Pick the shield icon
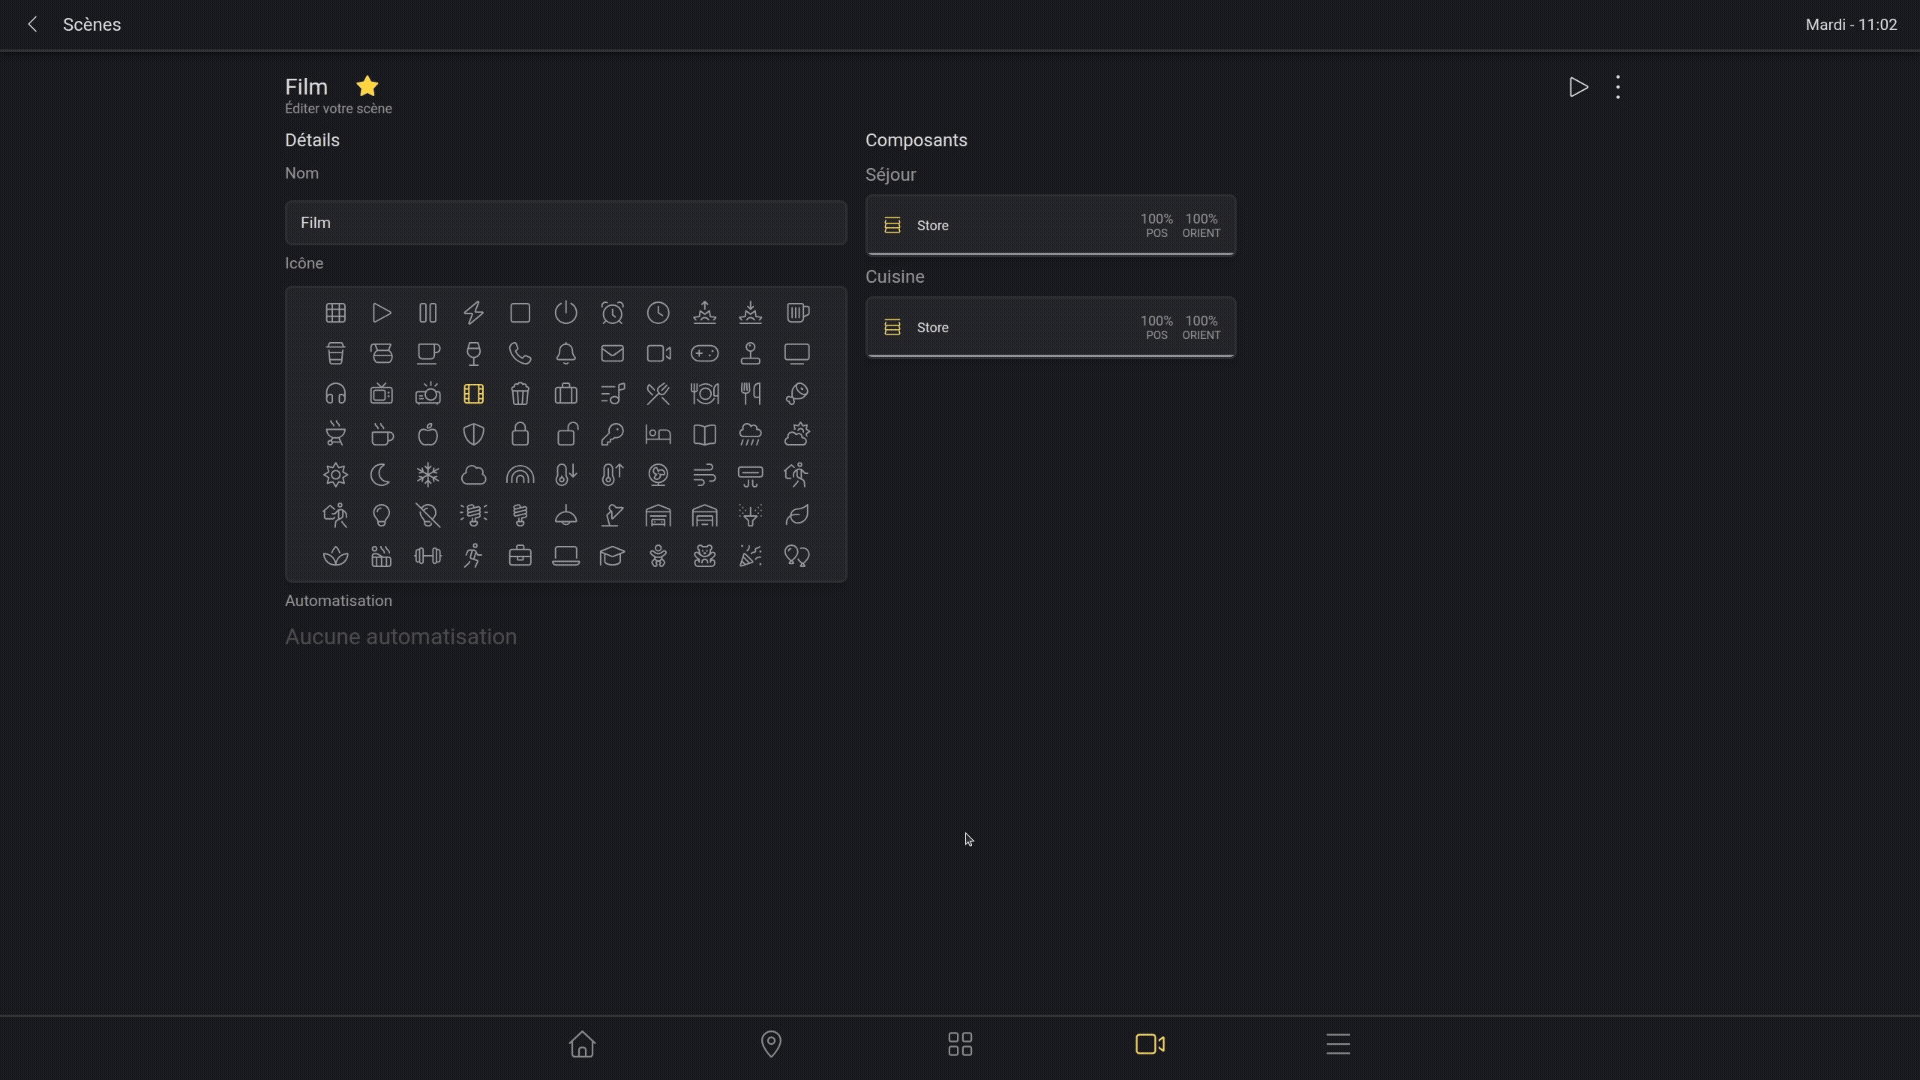Viewport: 1920px width, 1080px height. pyautogui.click(x=474, y=434)
